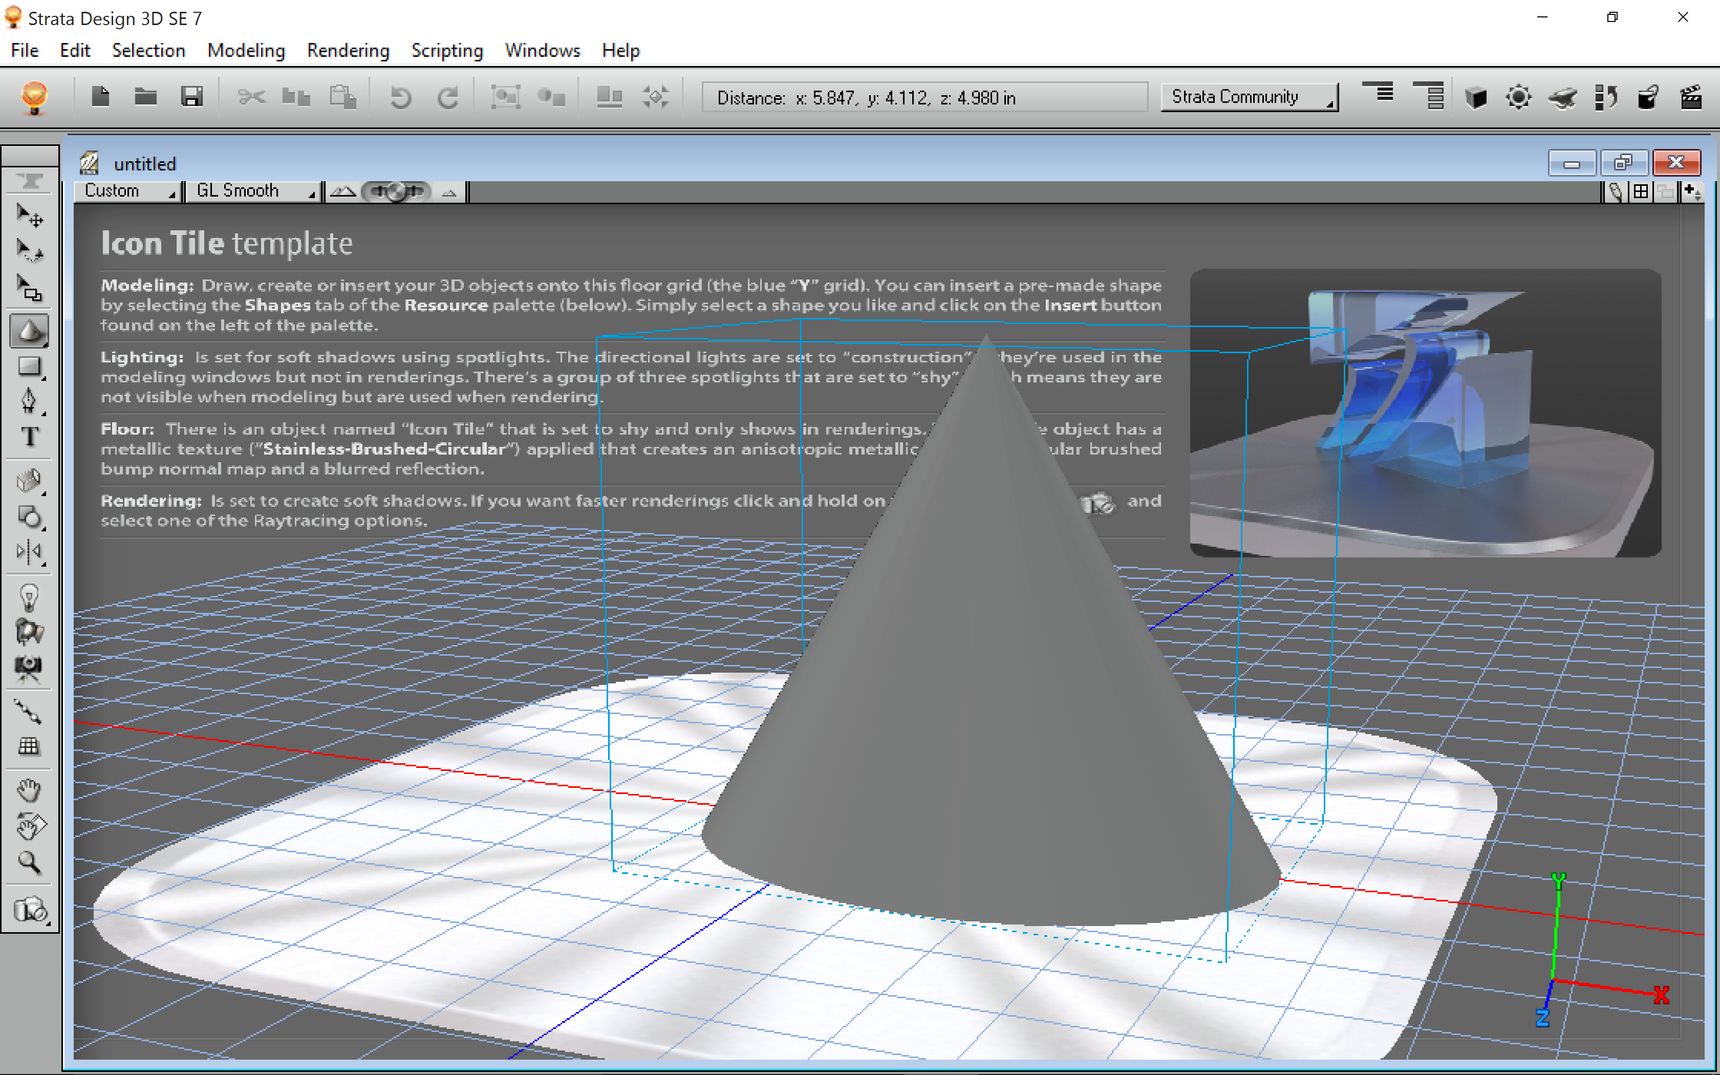This screenshot has width=1720, height=1075.
Task: Select the Magnifier zoom tool
Action: [30, 862]
